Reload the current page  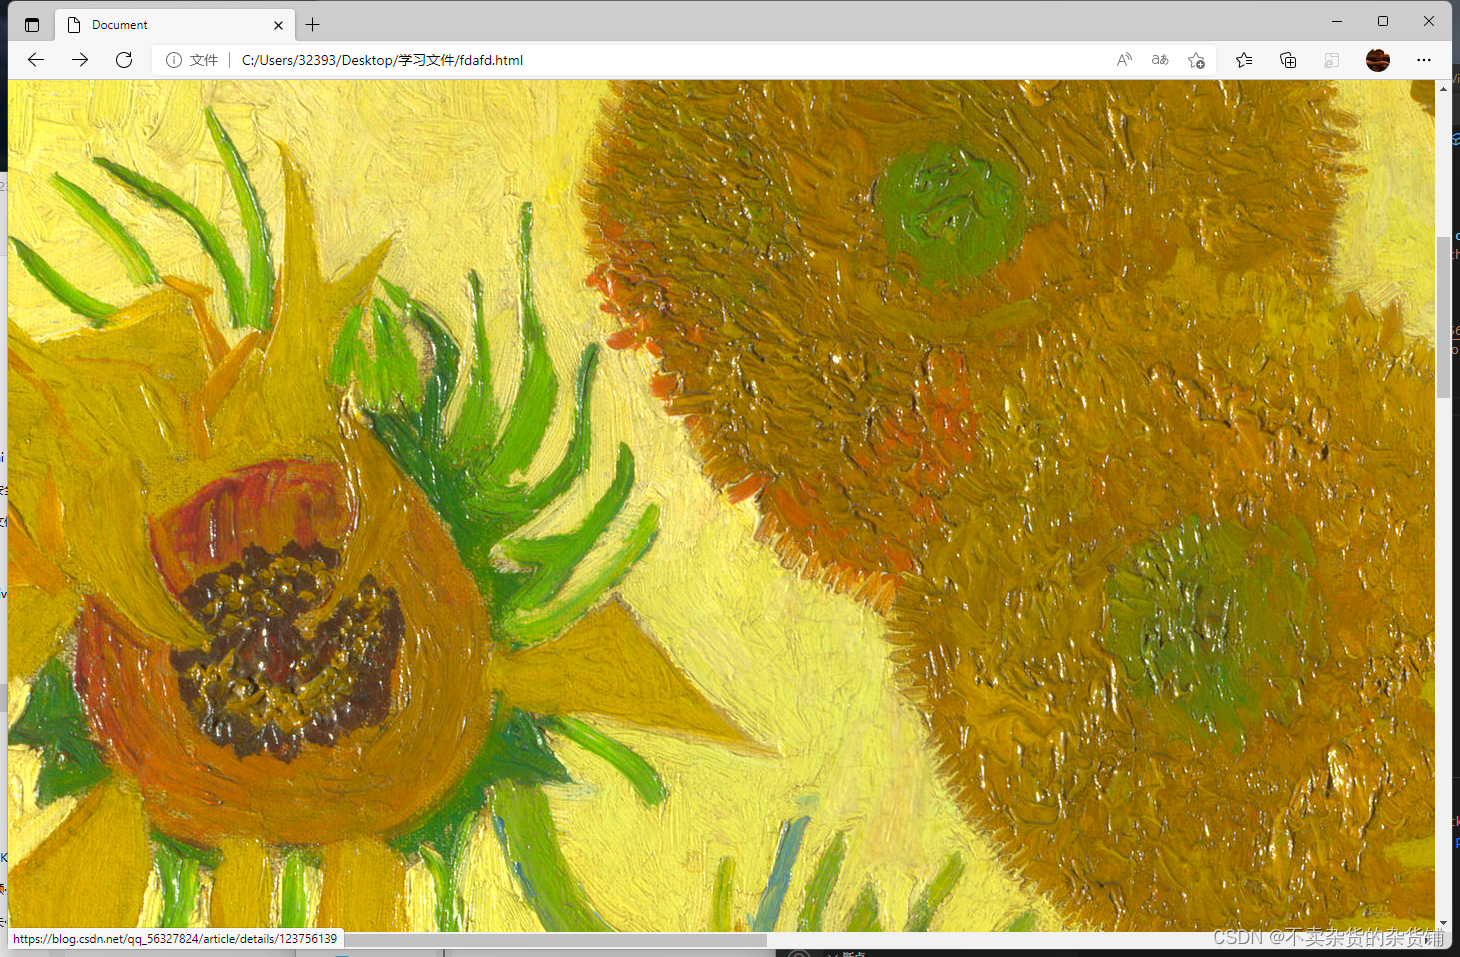(x=124, y=60)
